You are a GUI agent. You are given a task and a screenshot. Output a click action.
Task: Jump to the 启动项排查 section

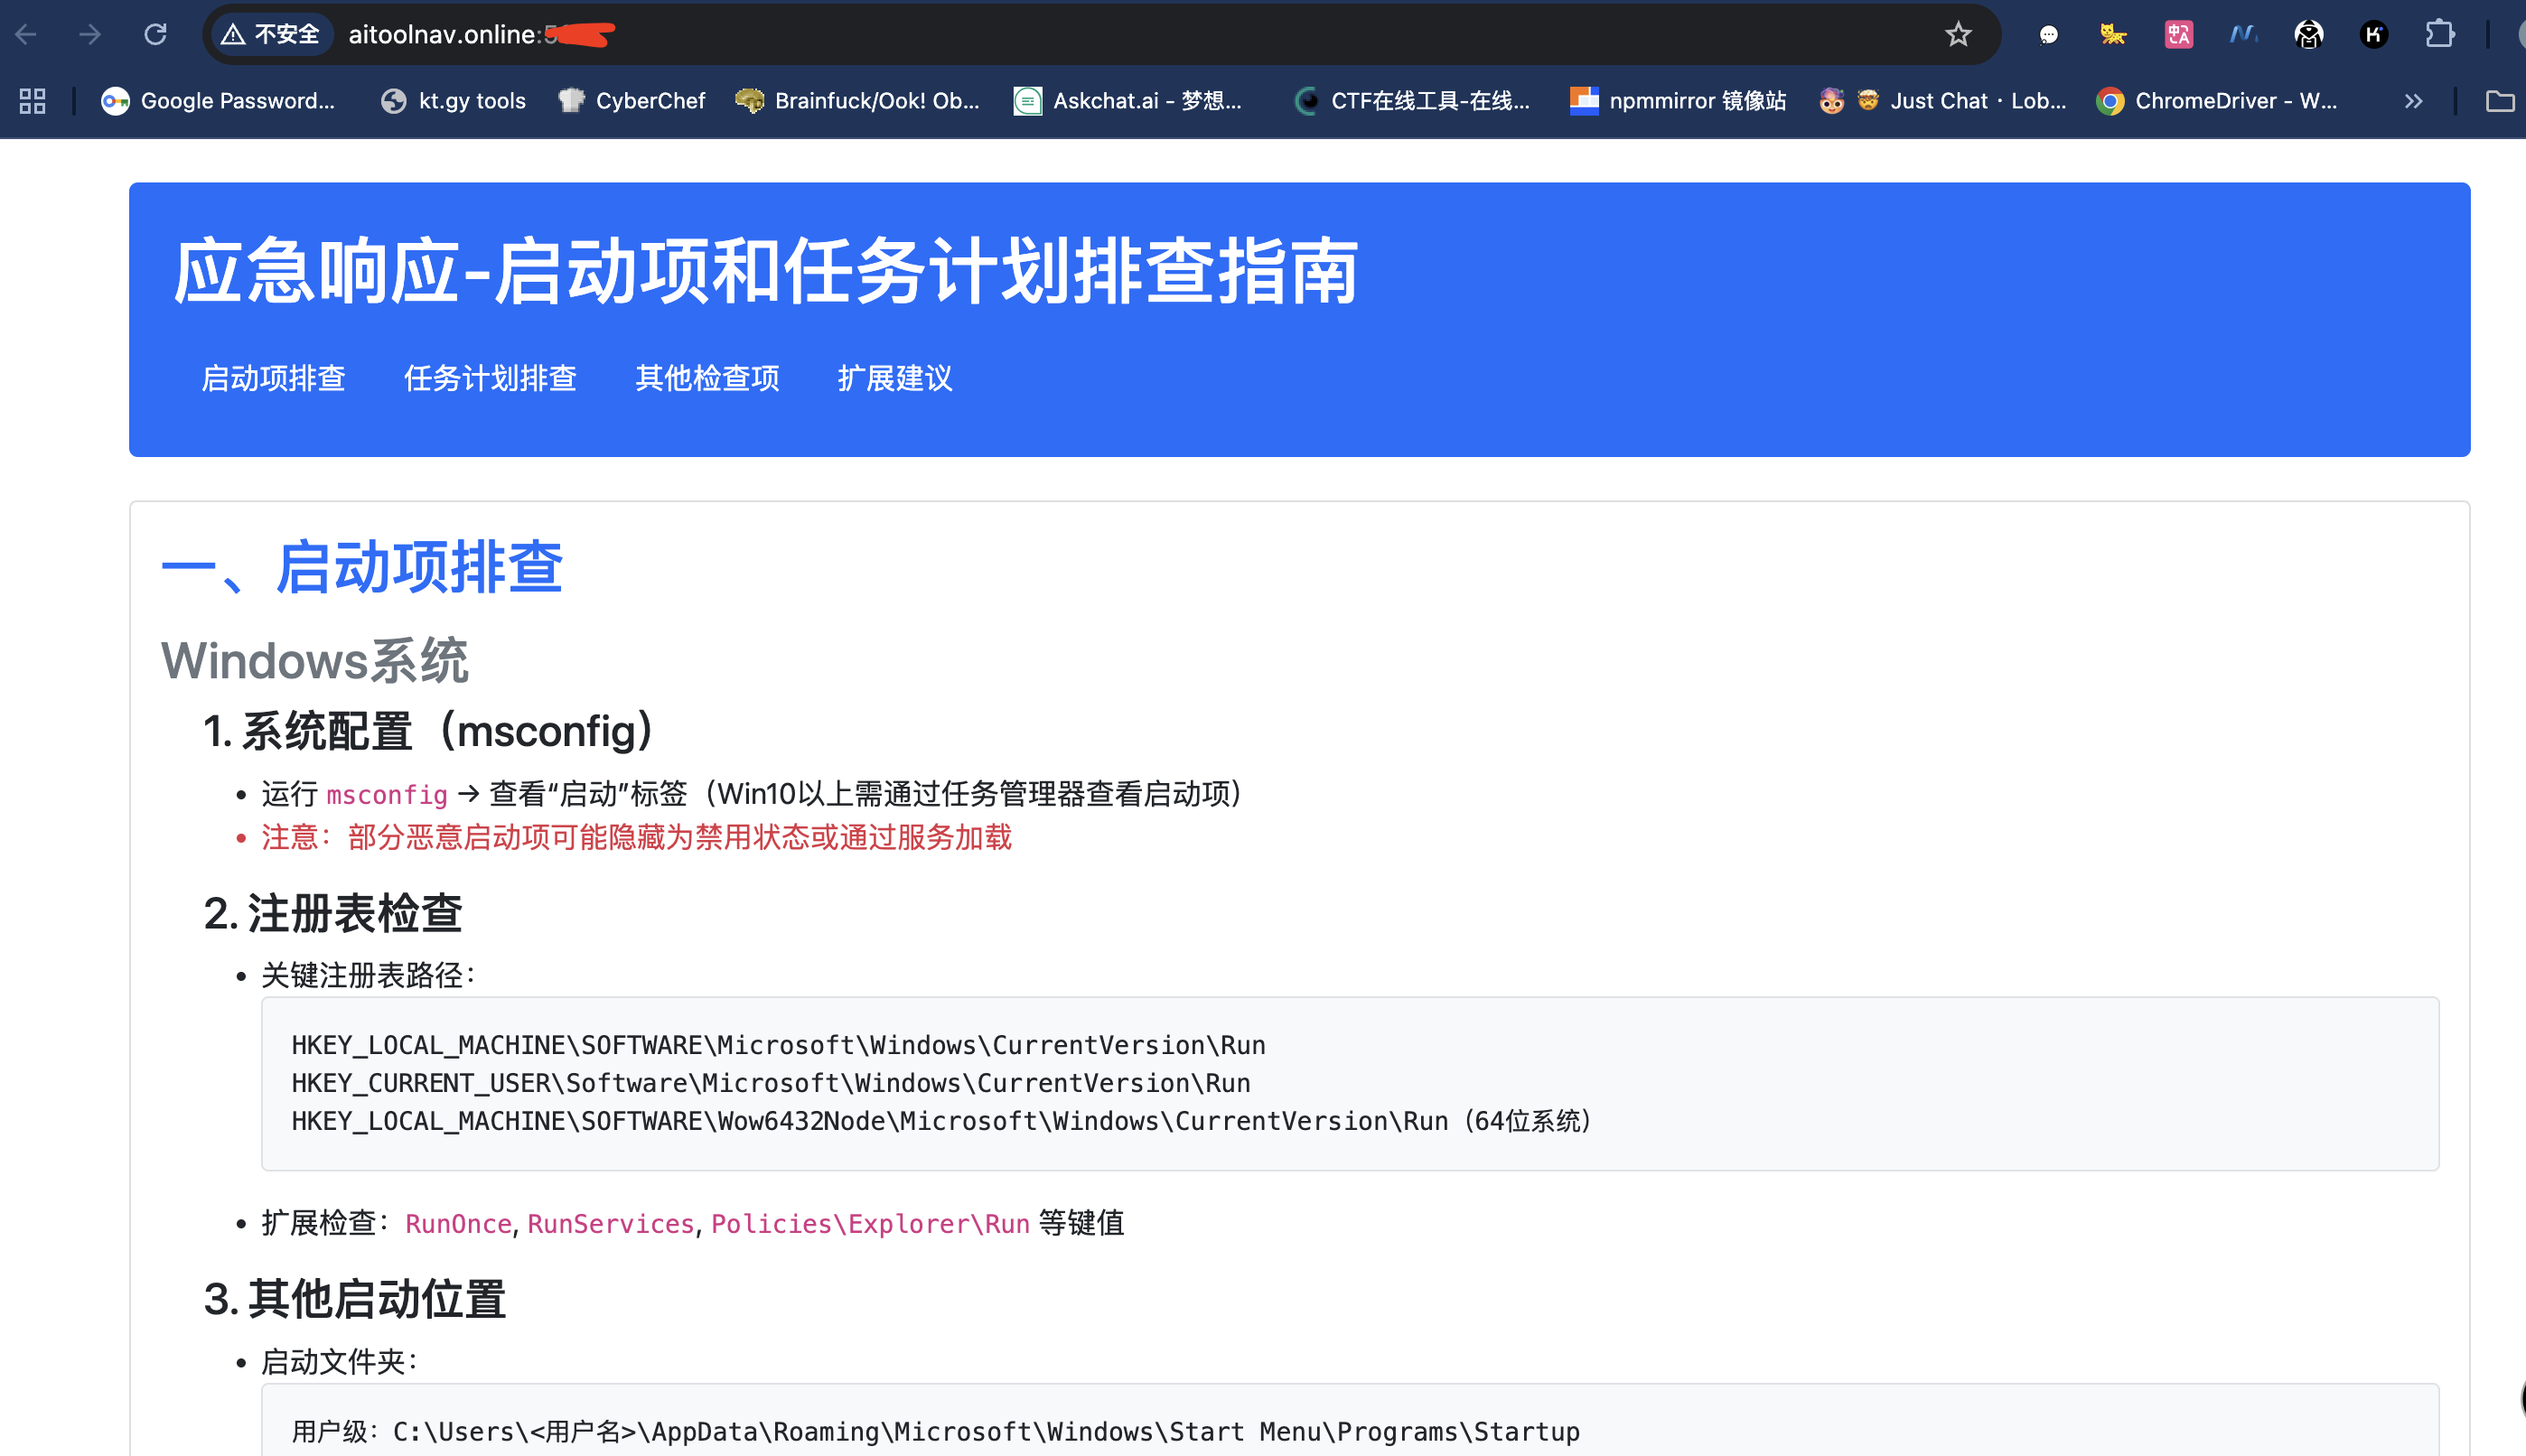click(x=273, y=379)
